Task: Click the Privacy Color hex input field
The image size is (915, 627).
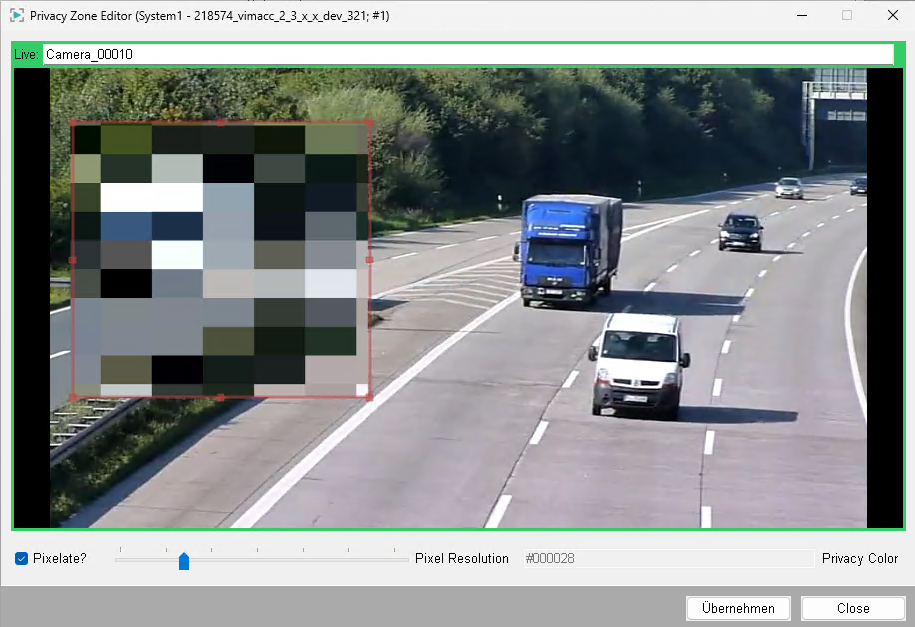Action: pos(668,559)
